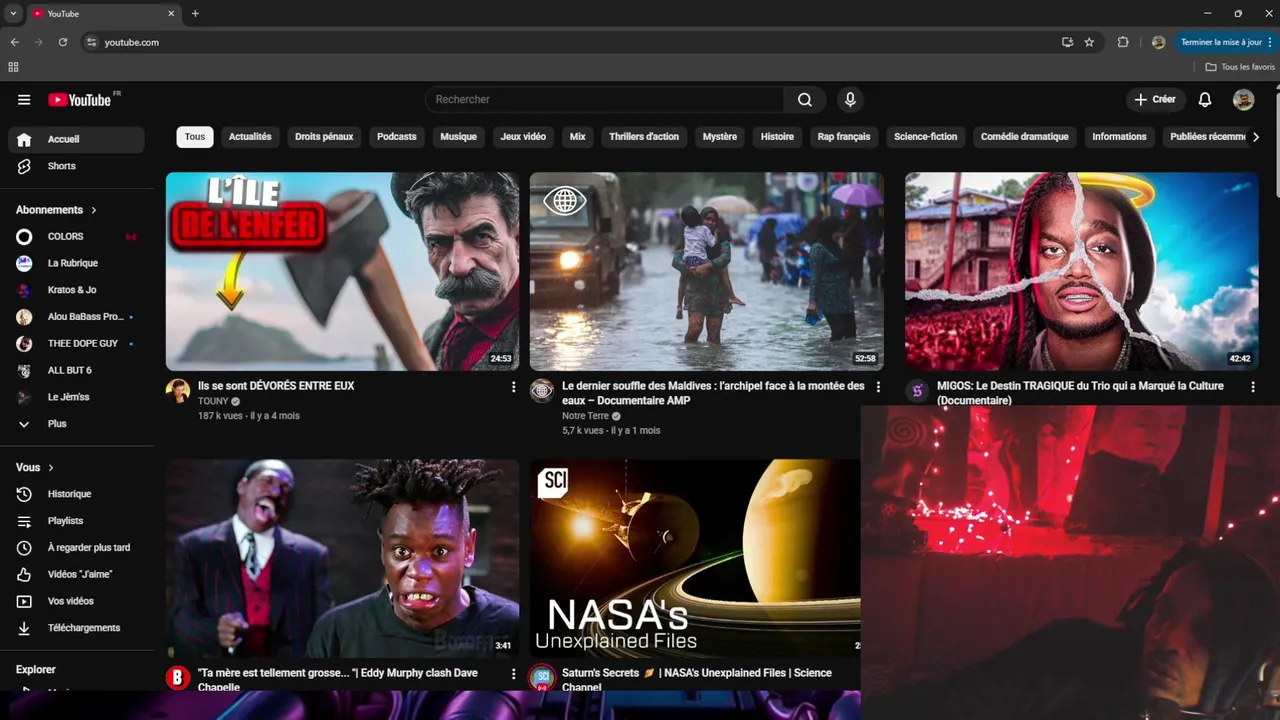
Task: Expand the Abonnements section
Action: [56, 210]
